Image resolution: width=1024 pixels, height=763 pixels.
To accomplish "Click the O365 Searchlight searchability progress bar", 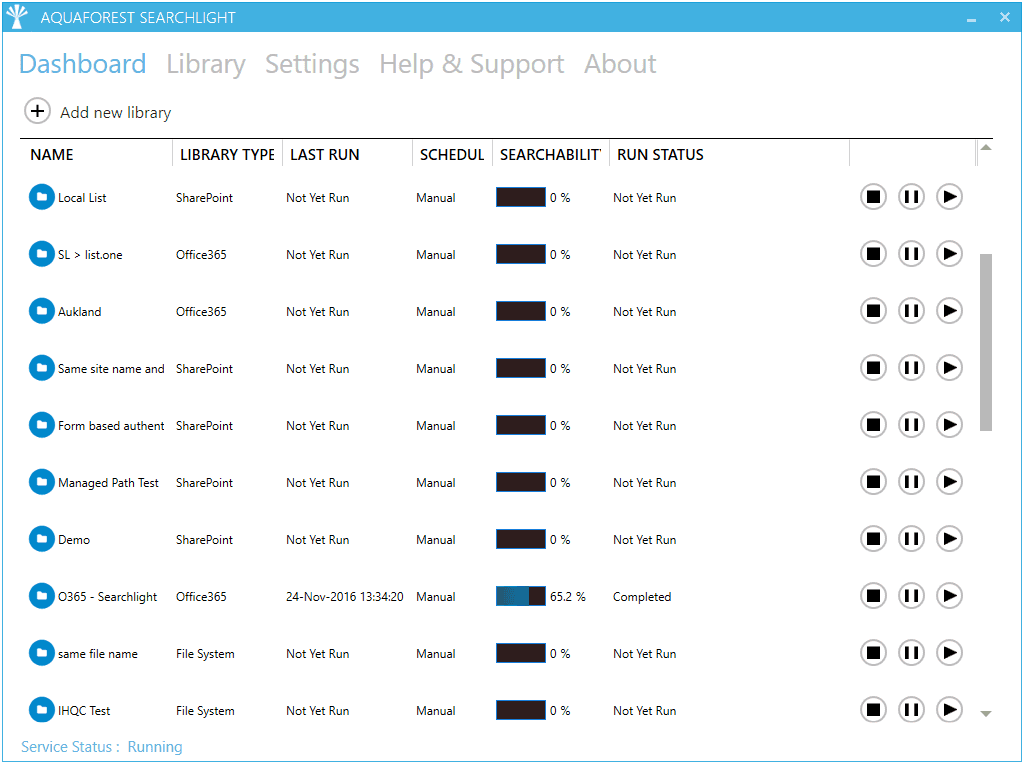I will 521,596.
